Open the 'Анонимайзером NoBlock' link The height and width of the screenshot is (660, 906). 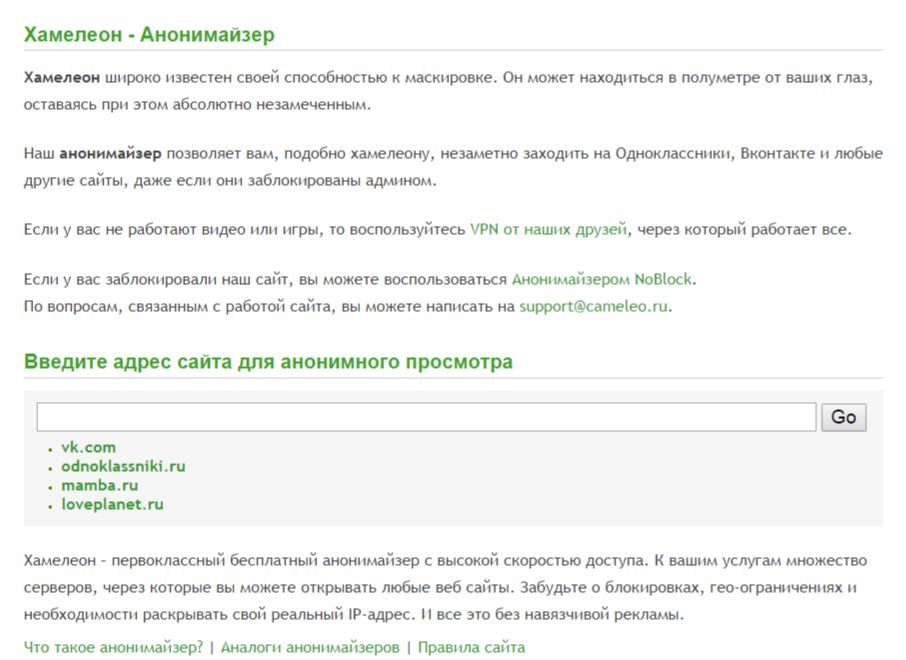pyautogui.click(x=601, y=279)
